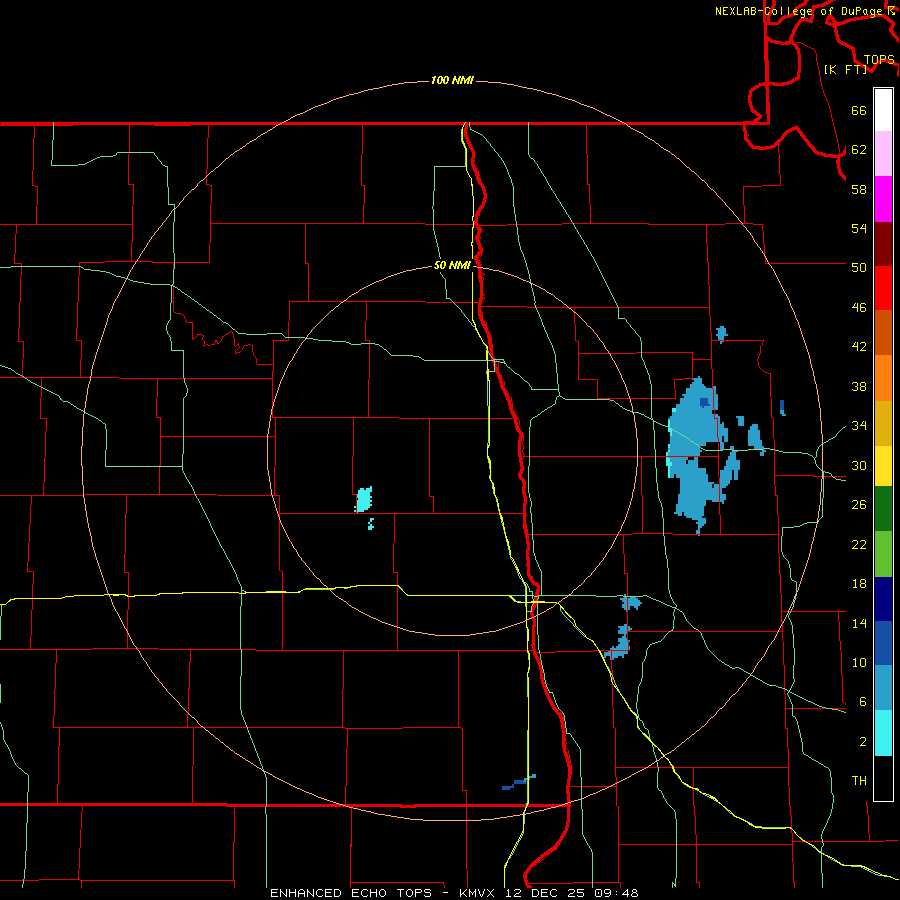The height and width of the screenshot is (900, 900).
Task: Click the TOPS legend title
Action: coord(879,60)
